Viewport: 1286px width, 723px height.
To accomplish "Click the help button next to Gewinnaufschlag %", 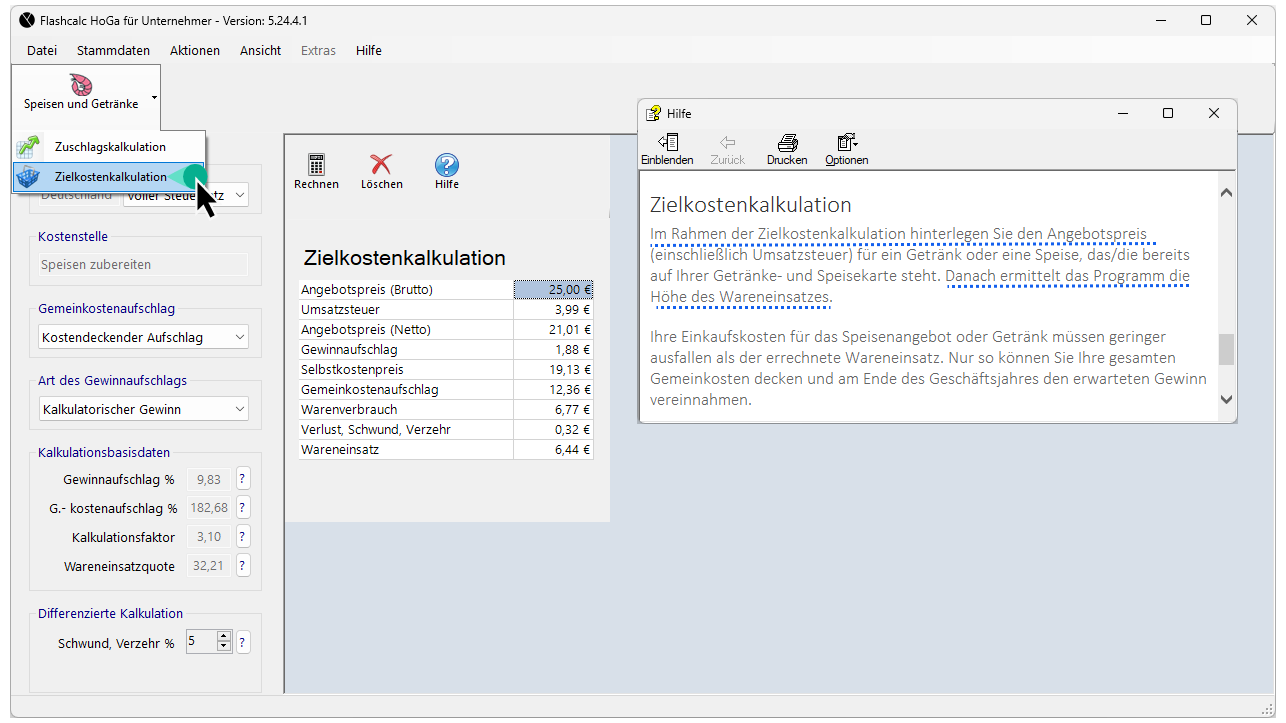I will coord(242,479).
